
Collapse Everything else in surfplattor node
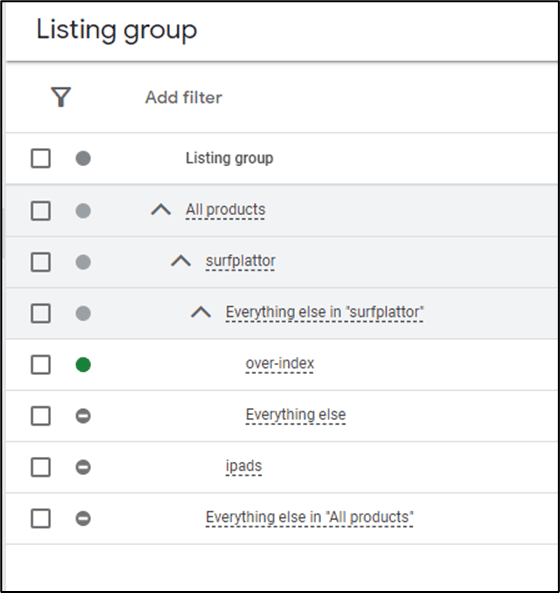click(x=201, y=312)
